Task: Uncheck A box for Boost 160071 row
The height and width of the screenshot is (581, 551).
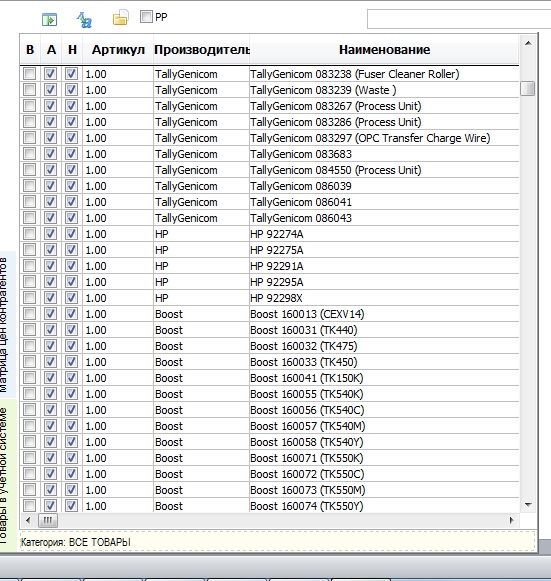Action: (x=50, y=458)
